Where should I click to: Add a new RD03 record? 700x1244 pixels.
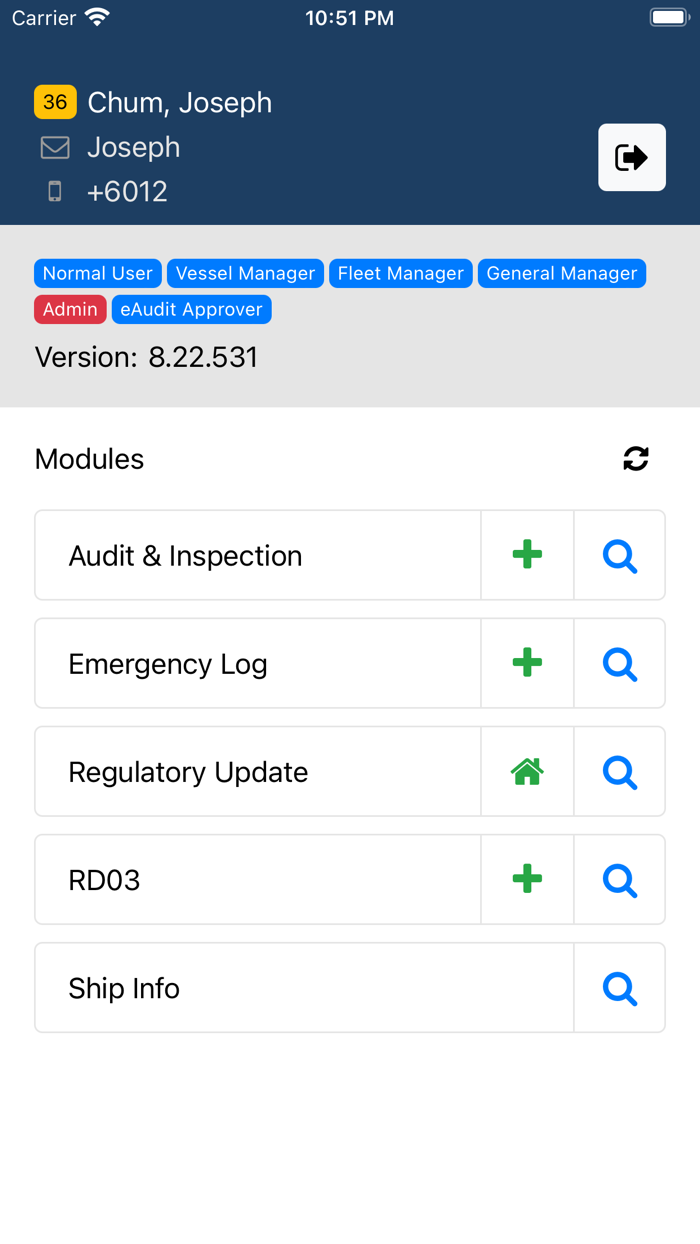(x=527, y=879)
